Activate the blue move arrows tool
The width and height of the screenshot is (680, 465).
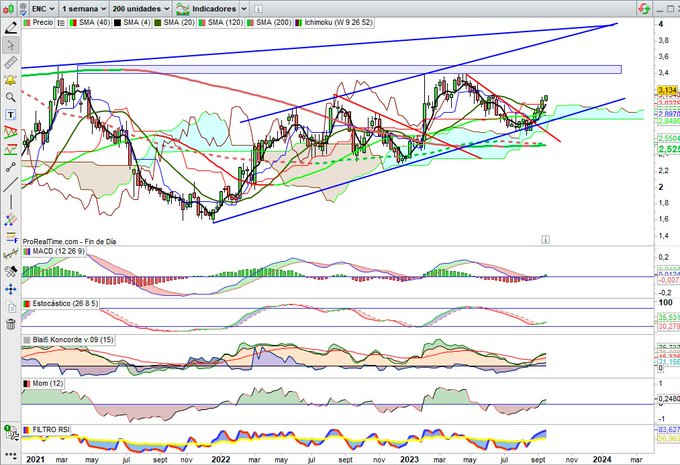click(10, 289)
